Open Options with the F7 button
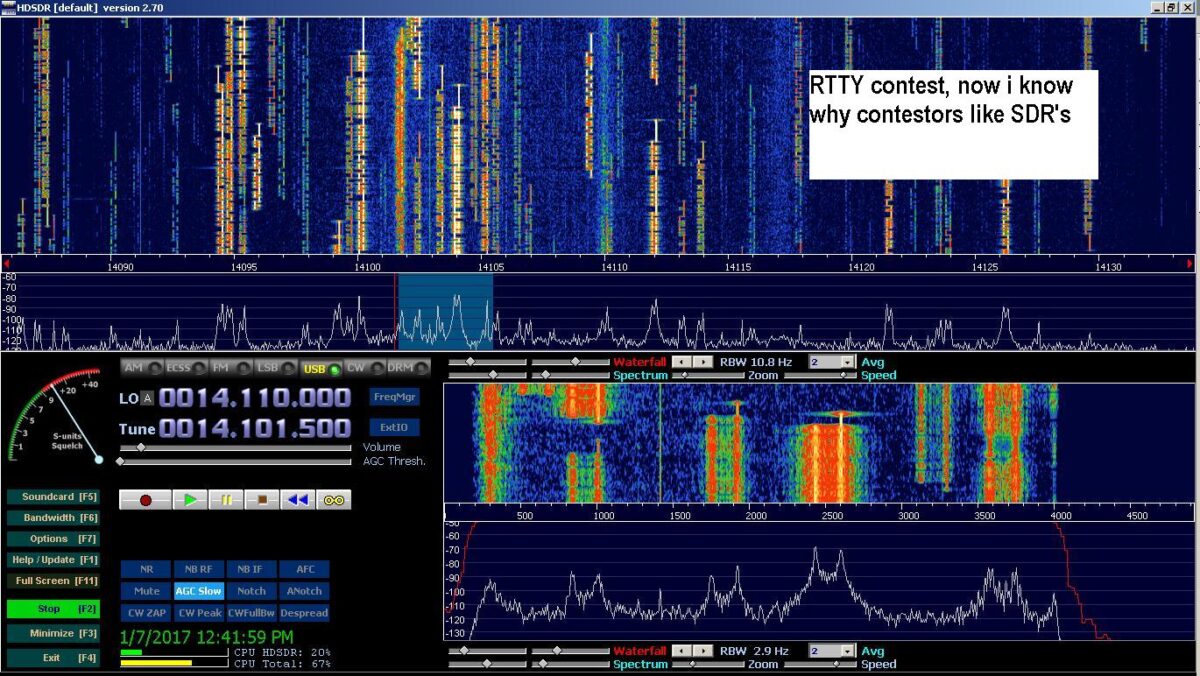Viewport: 1200px width, 676px height. [x=55, y=538]
